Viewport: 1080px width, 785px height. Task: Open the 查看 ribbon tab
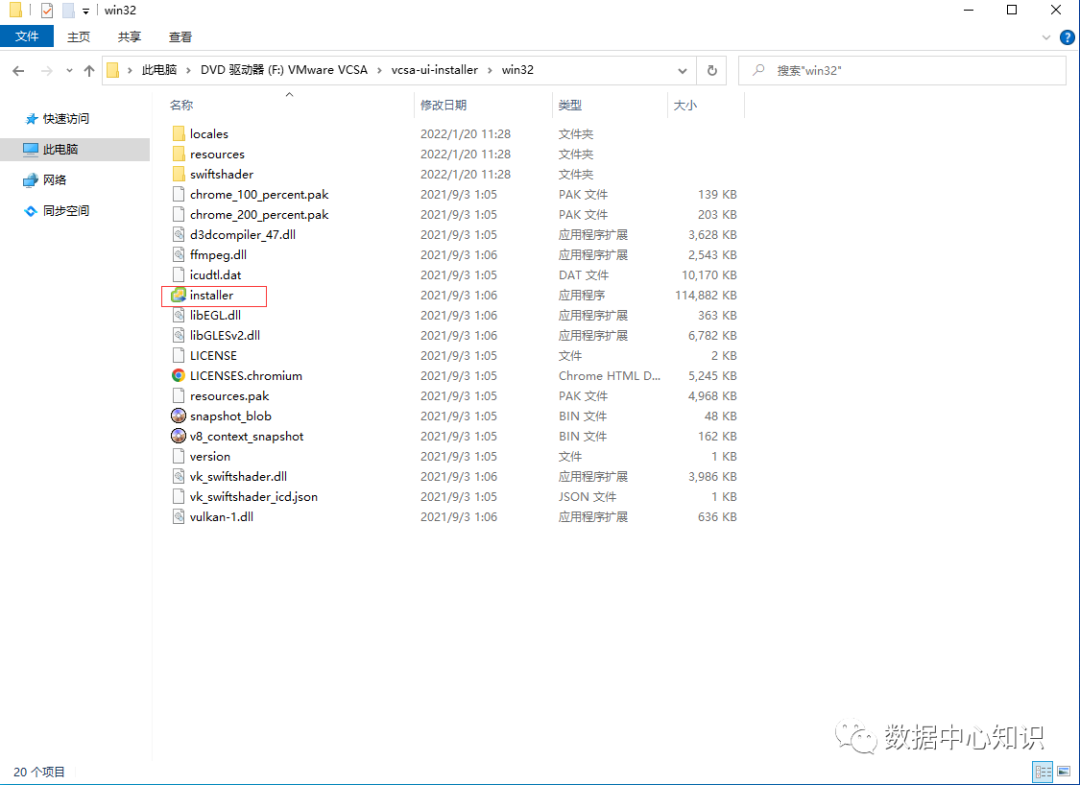coord(180,36)
